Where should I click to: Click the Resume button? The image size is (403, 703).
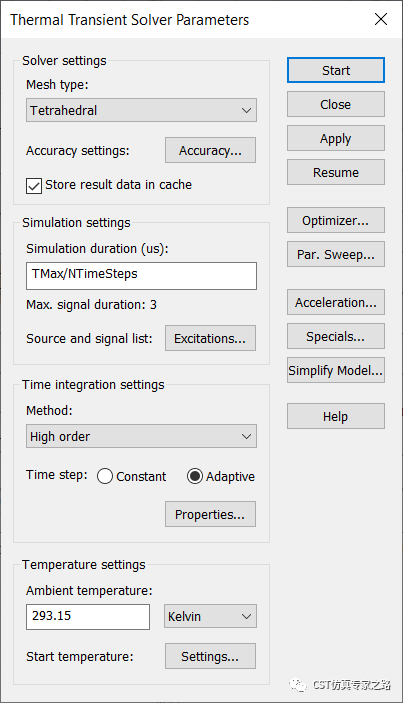pyautogui.click(x=336, y=172)
